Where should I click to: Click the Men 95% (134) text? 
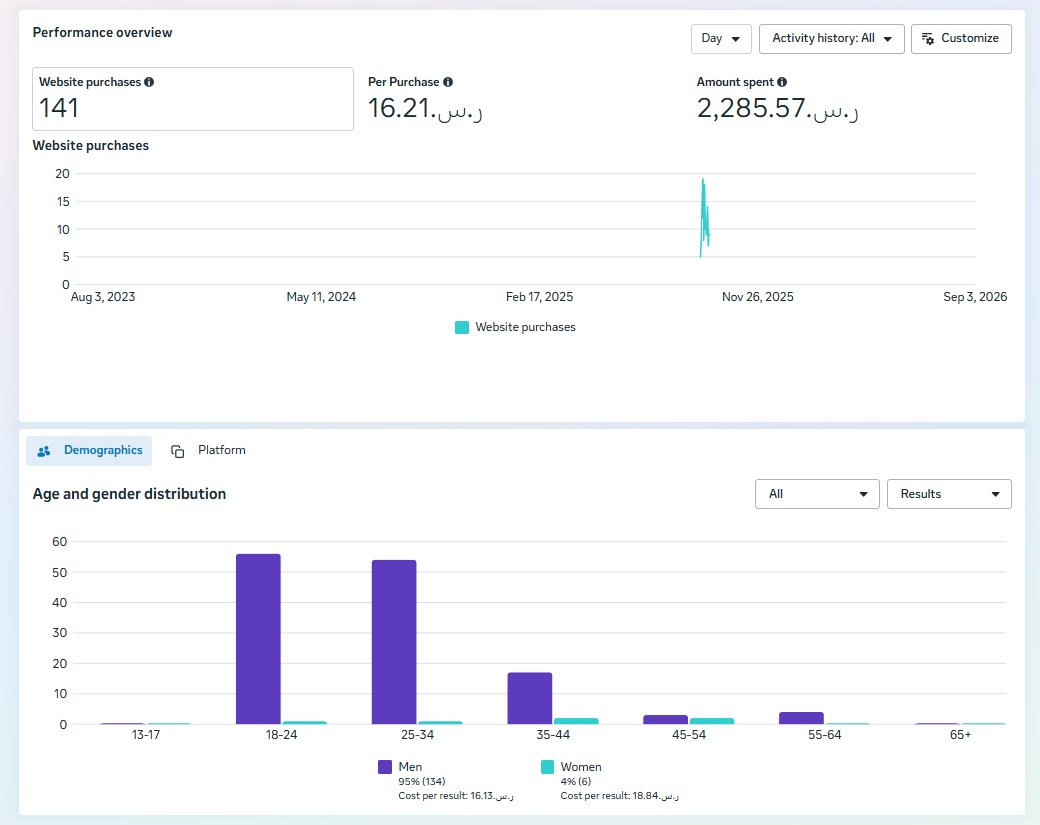(x=422, y=781)
